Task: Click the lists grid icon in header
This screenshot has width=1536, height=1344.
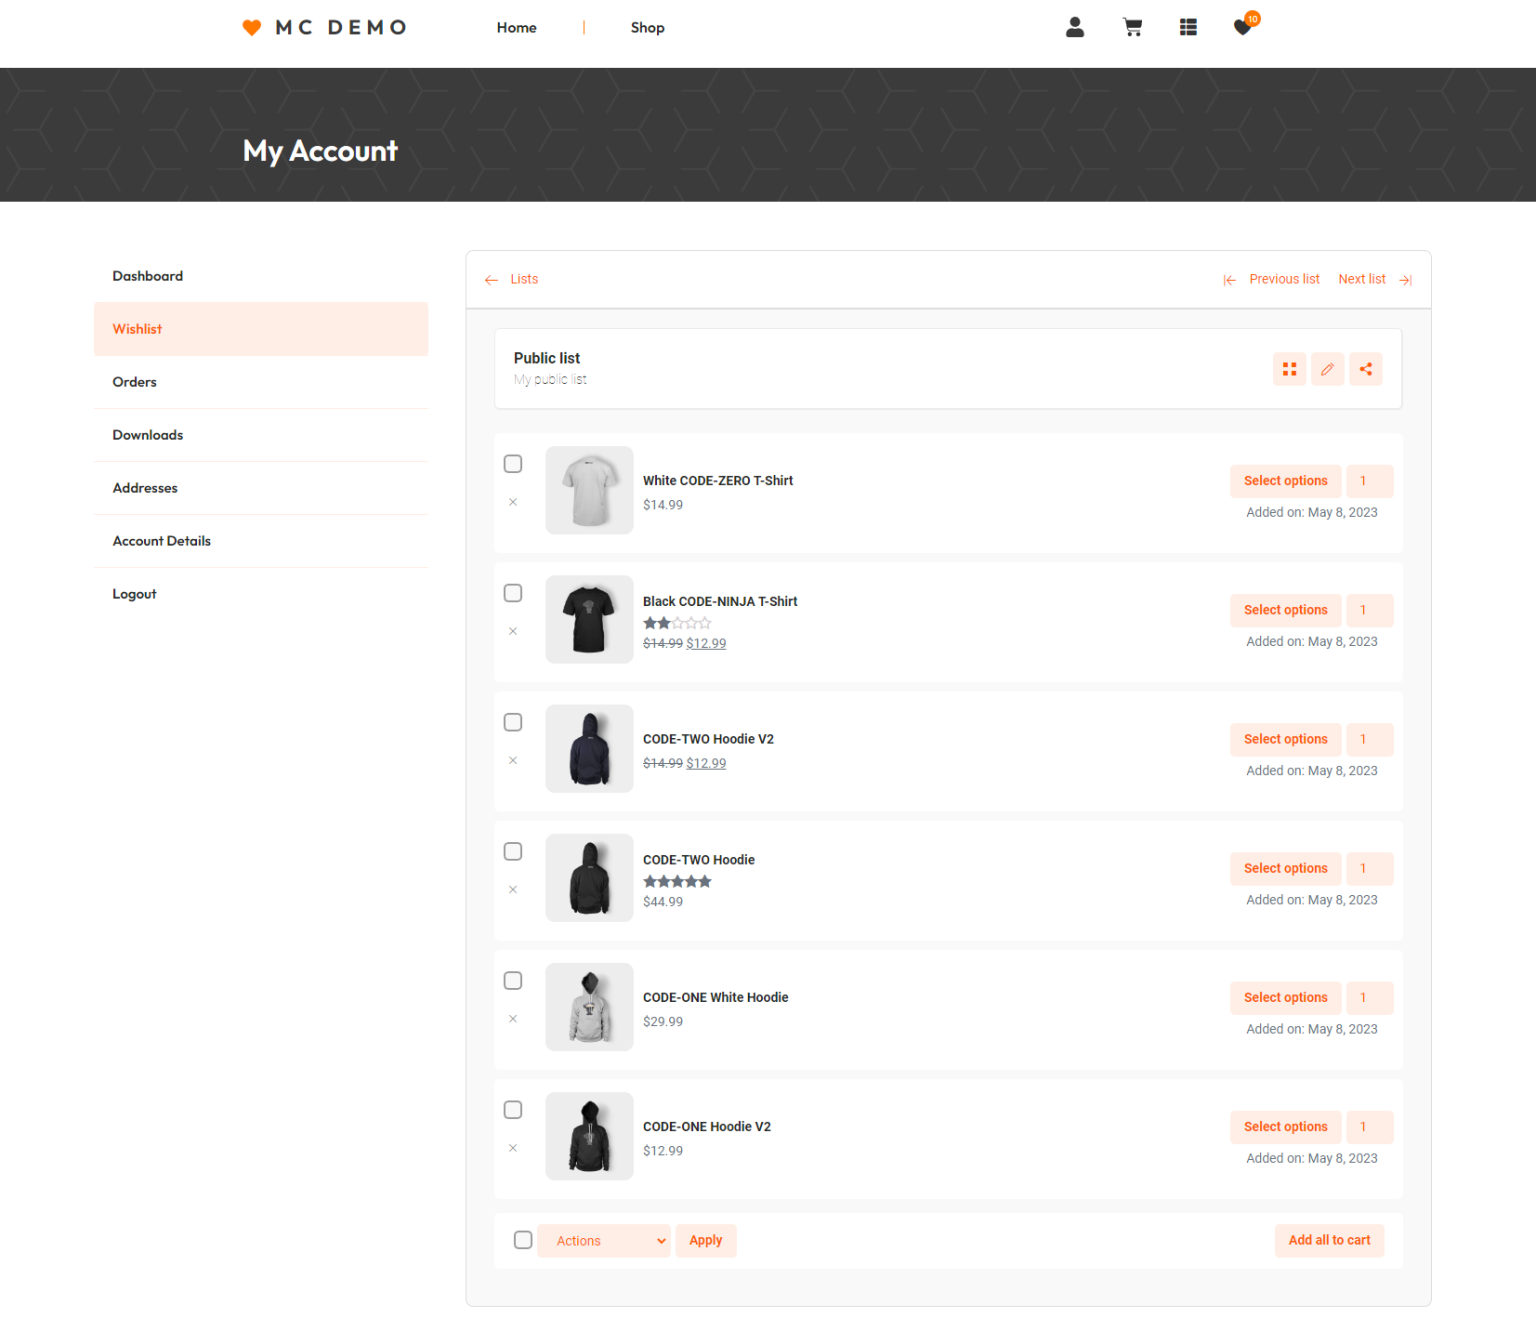Action: [x=1188, y=27]
